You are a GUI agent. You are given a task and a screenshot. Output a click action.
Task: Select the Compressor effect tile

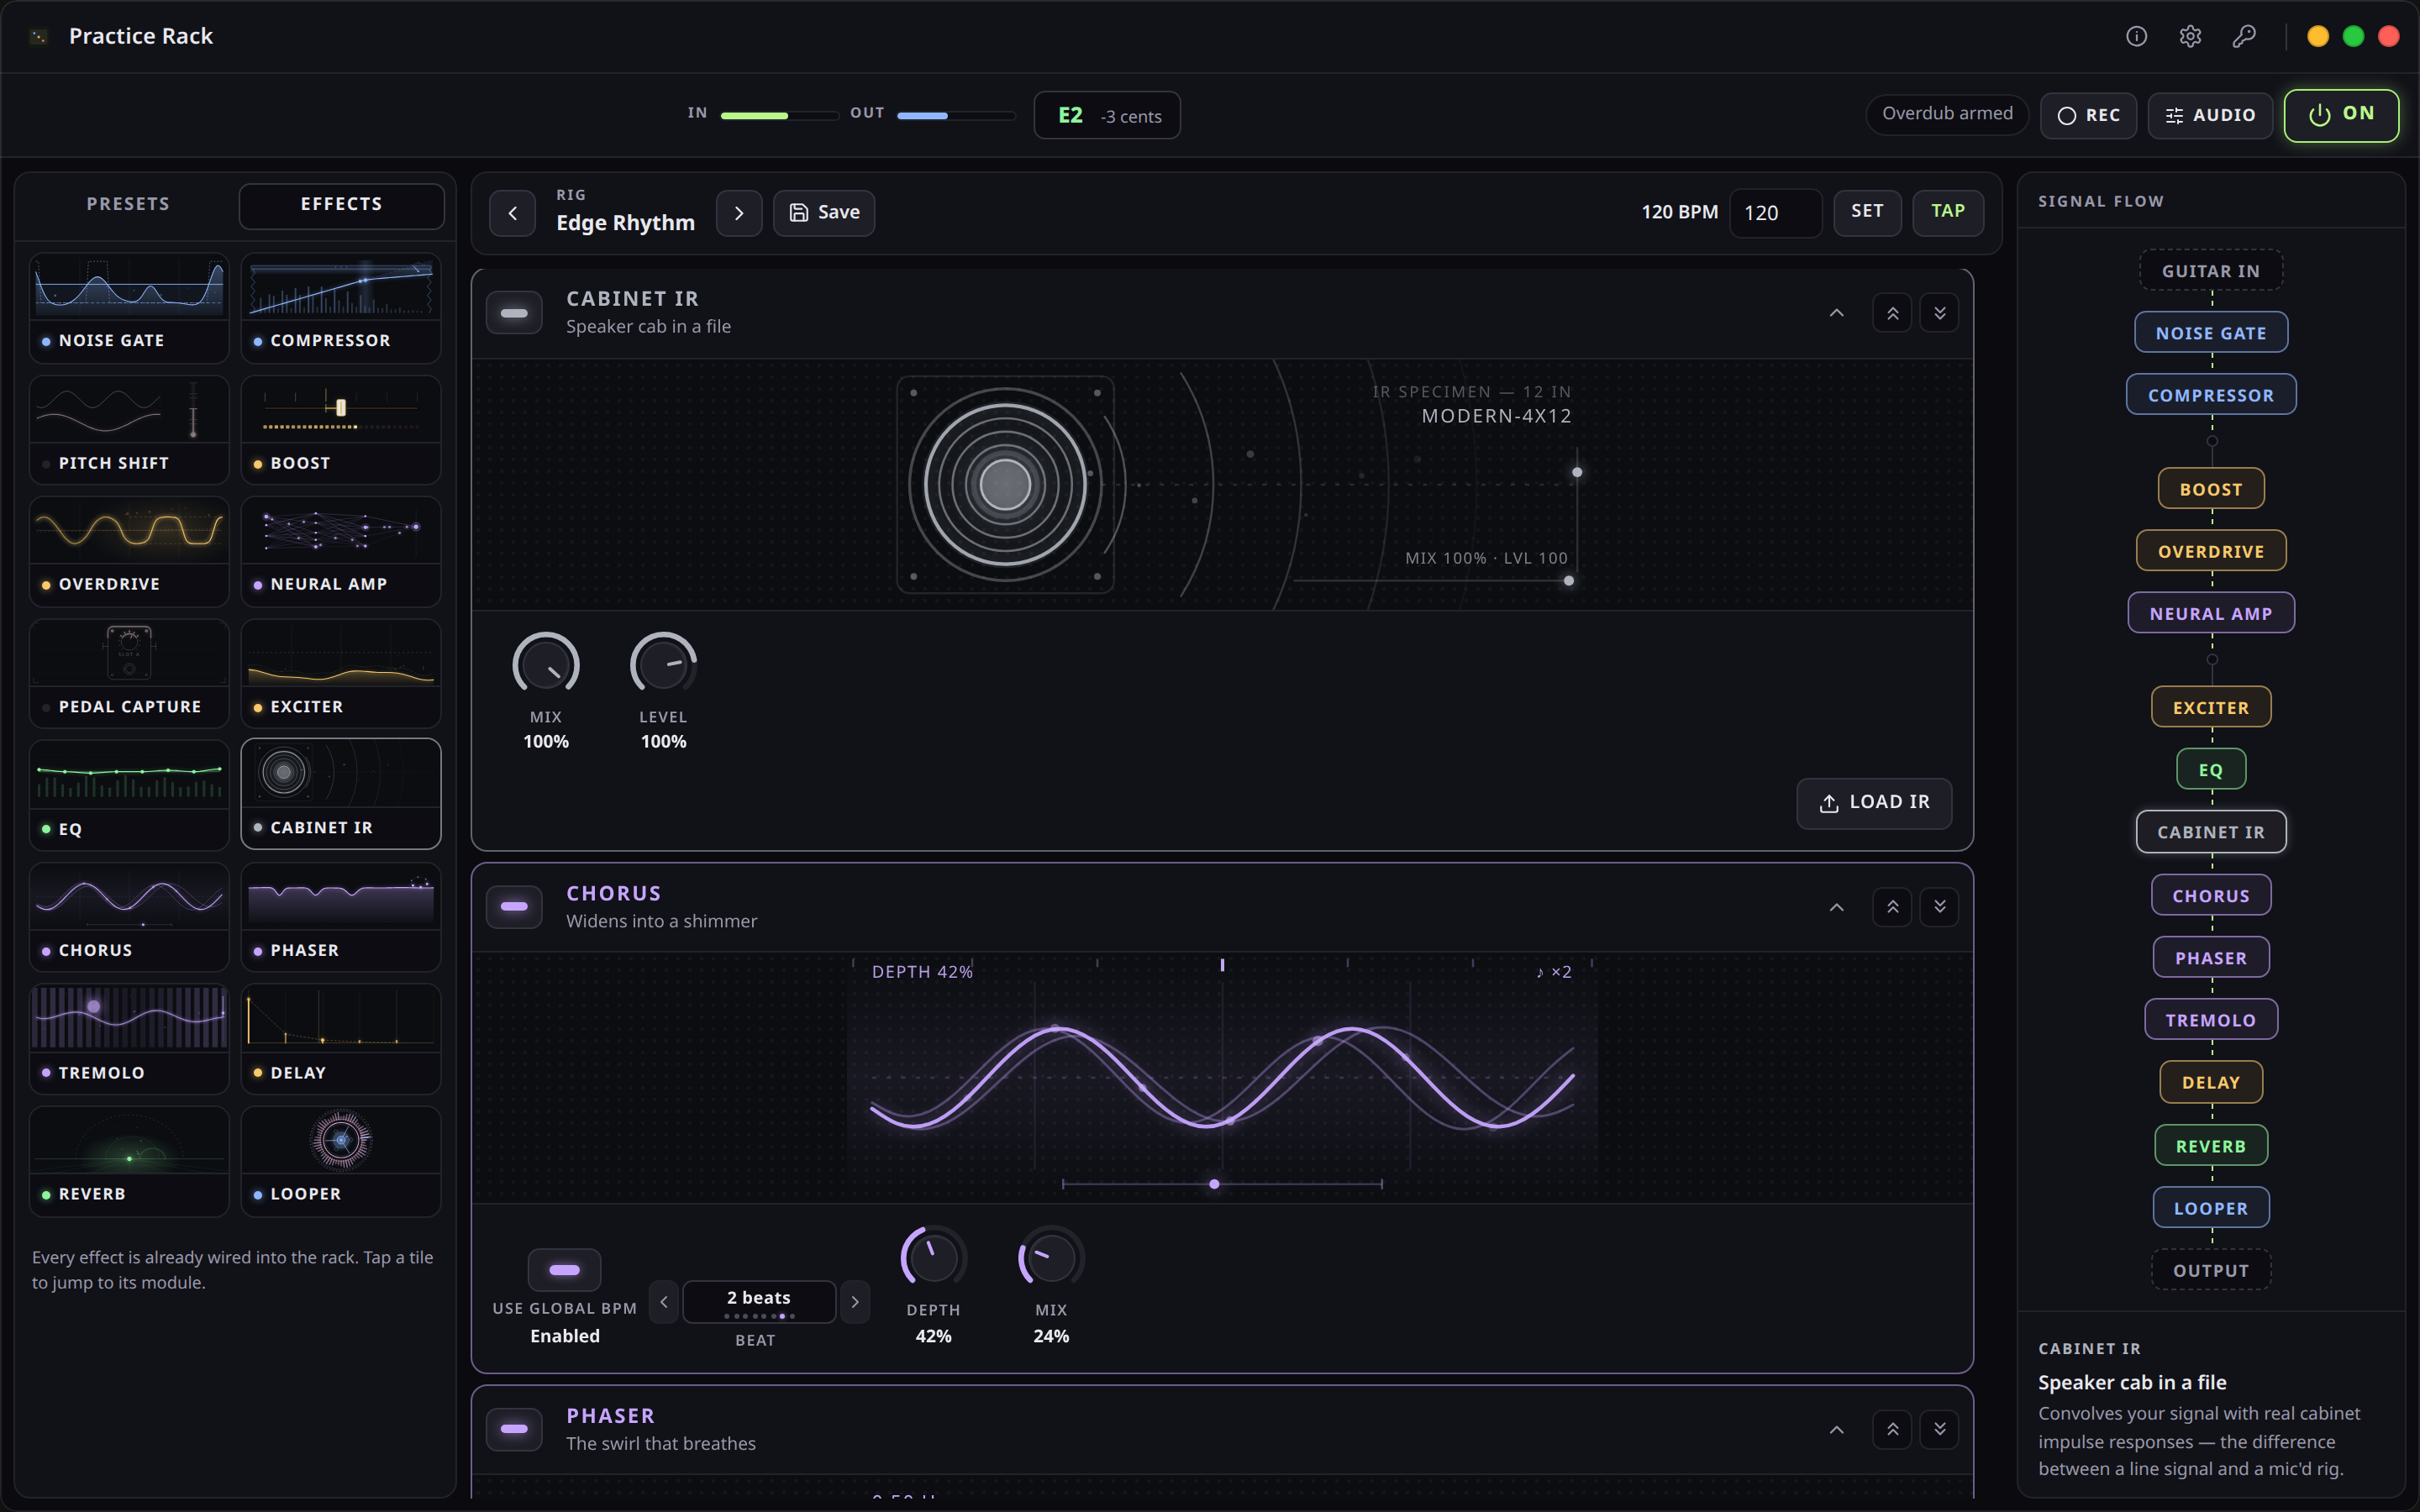(x=341, y=308)
